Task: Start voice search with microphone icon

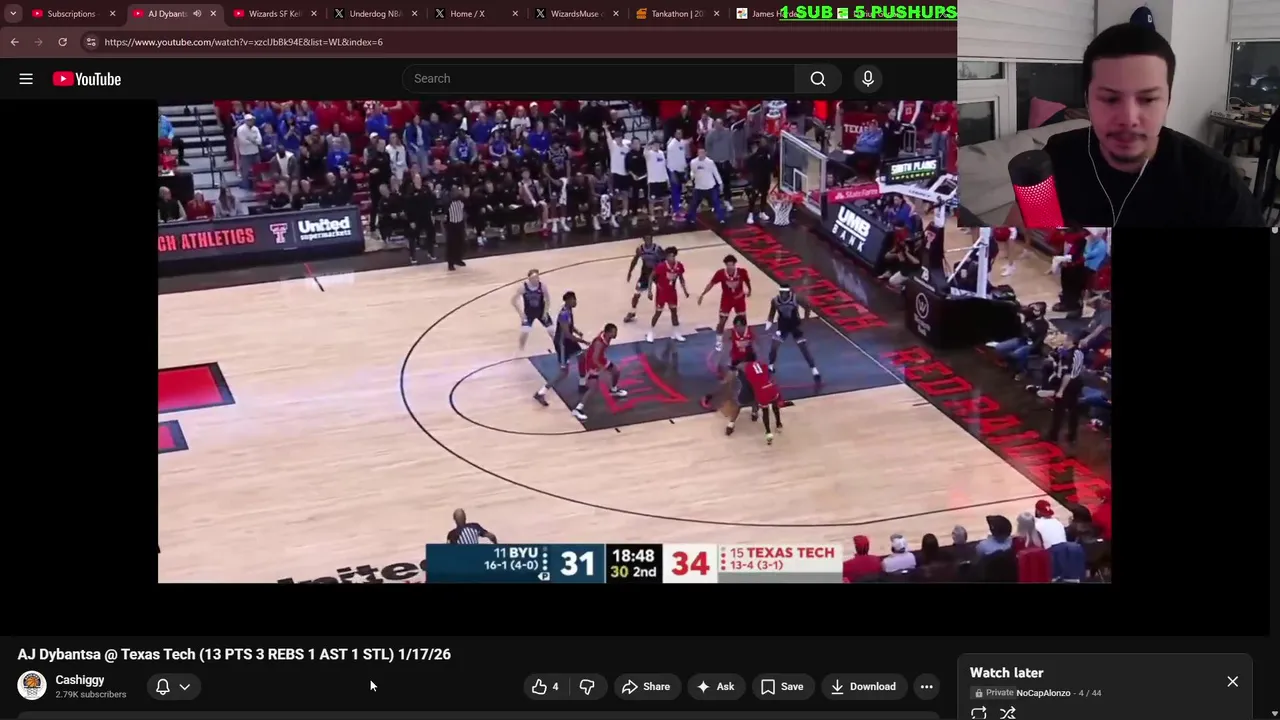Action: (x=868, y=79)
